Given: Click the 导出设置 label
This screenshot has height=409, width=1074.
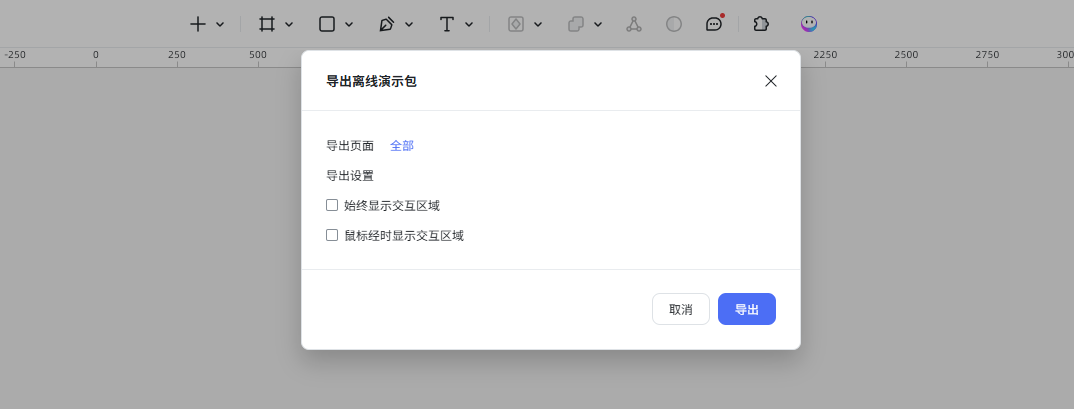Looking at the screenshot, I should [x=350, y=176].
